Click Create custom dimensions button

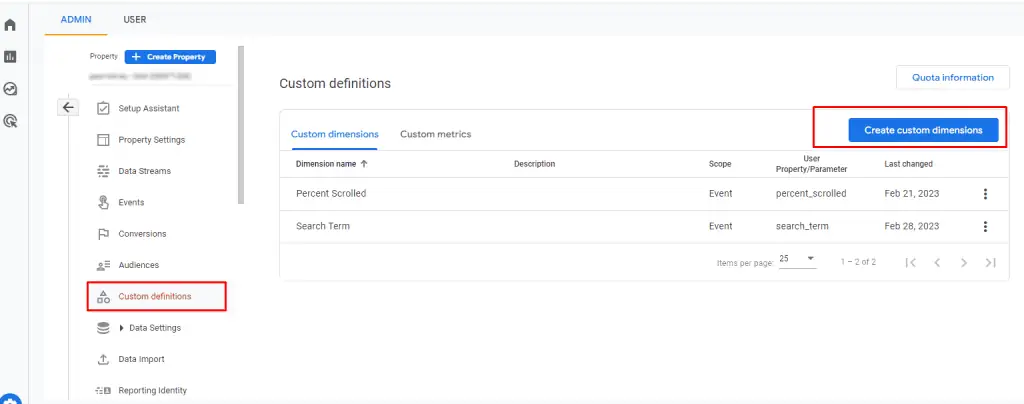[x=923, y=130]
